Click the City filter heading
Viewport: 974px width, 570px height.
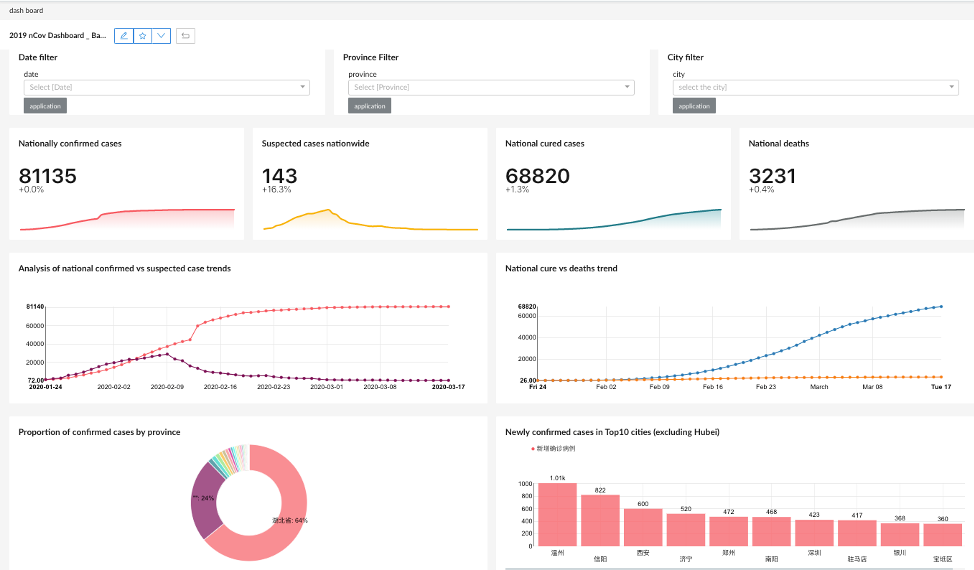click(685, 57)
